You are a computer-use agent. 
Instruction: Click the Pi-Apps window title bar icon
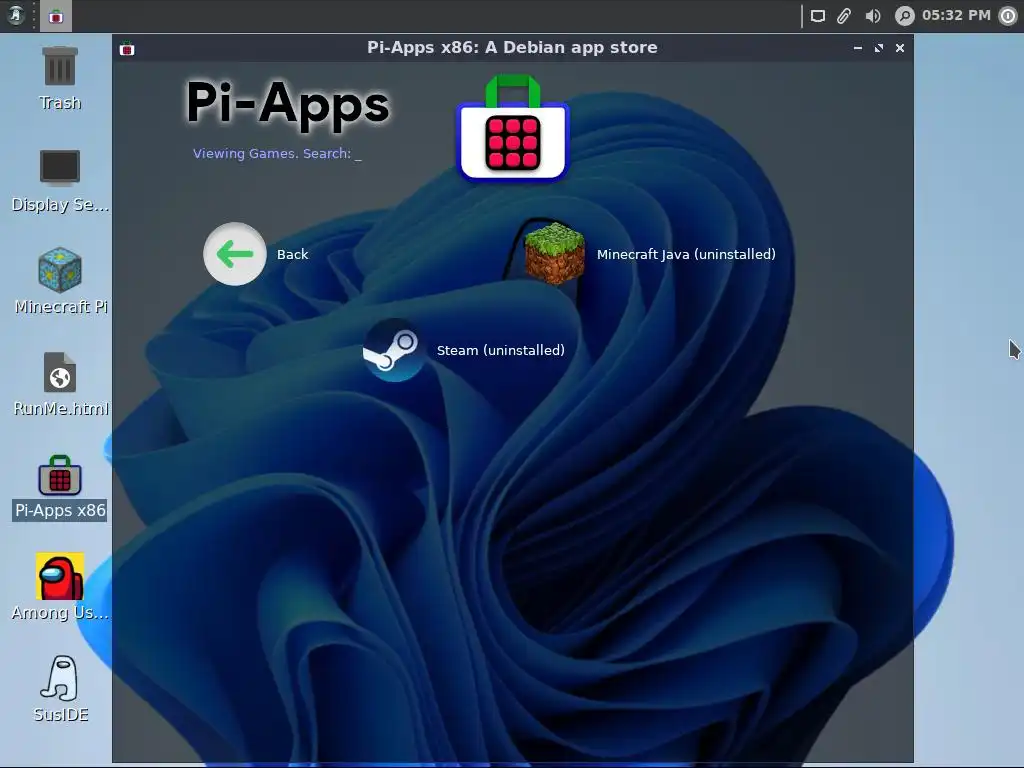click(x=127, y=48)
